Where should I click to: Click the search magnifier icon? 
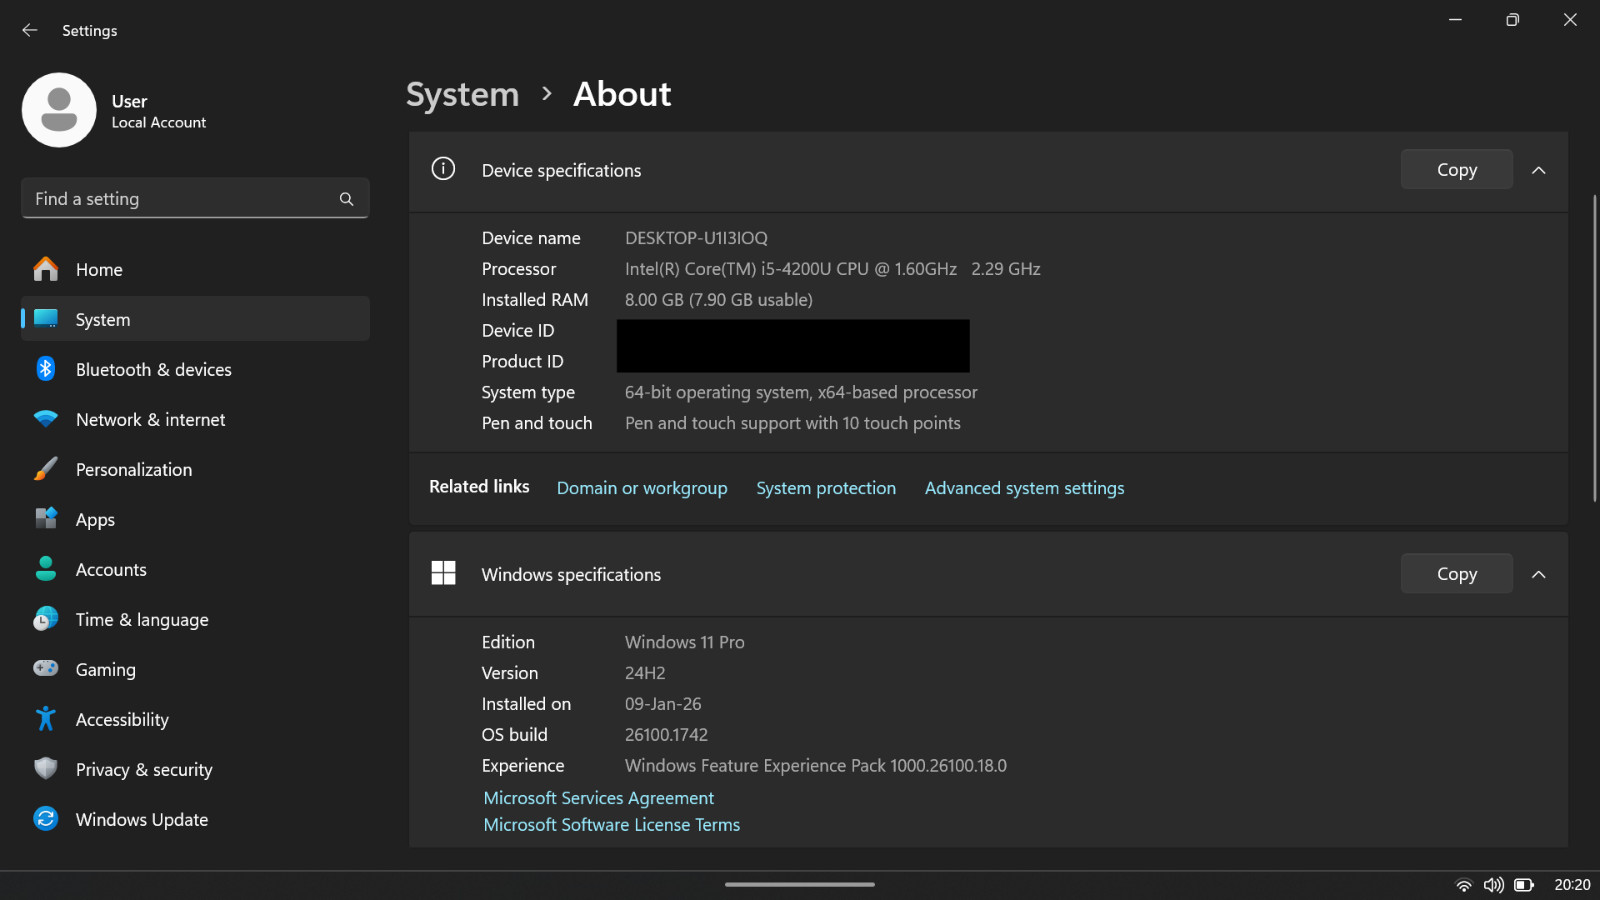point(346,199)
